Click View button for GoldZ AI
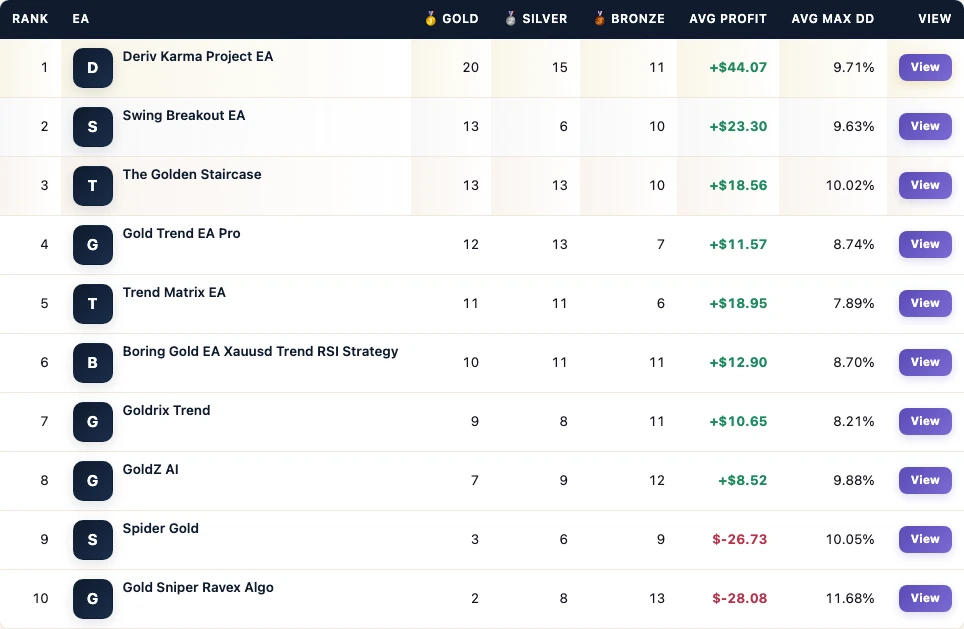Viewport: 964px width, 629px height. point(925,480)
